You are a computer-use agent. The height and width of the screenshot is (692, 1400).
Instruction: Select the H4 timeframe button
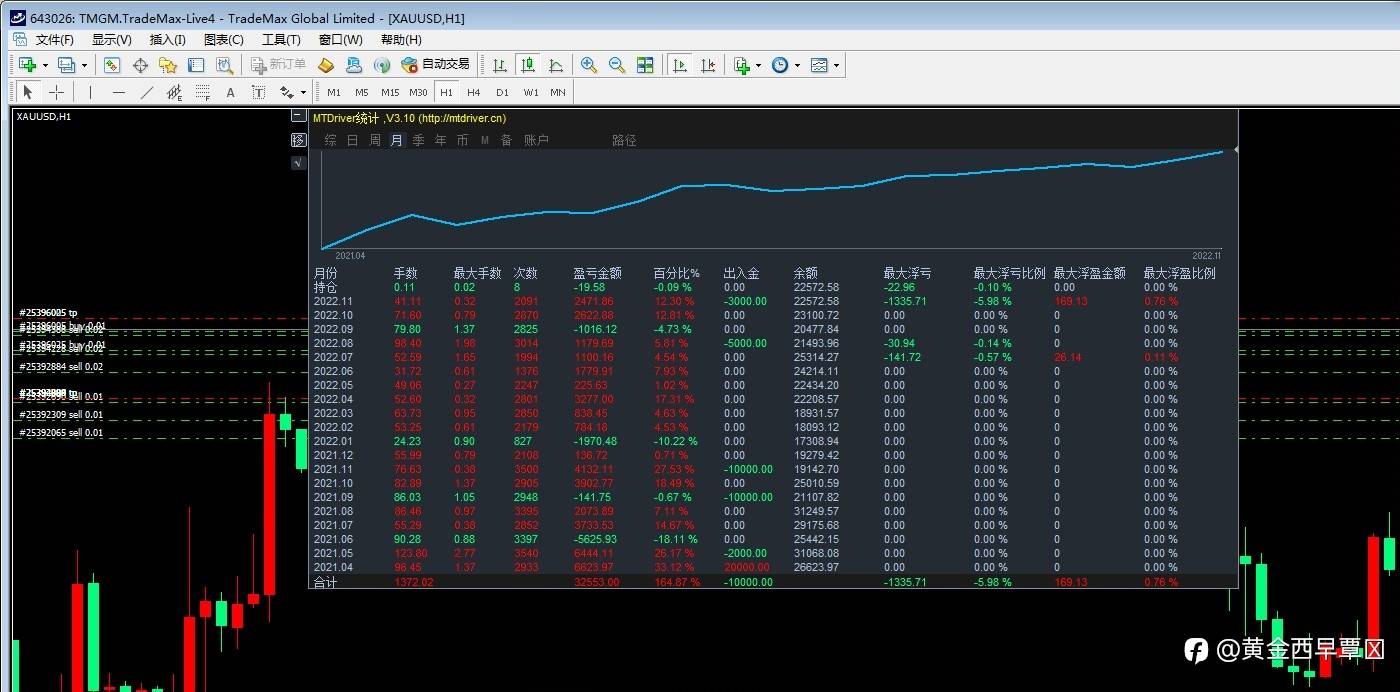click(474, 92)
